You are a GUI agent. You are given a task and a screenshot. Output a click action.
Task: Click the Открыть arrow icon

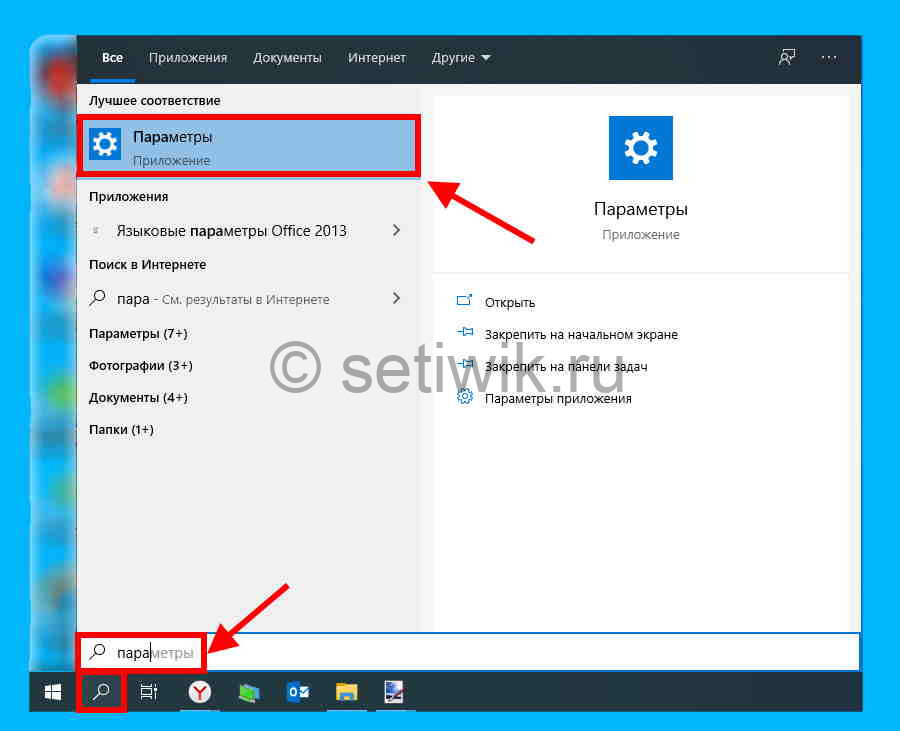coord(464,301)
